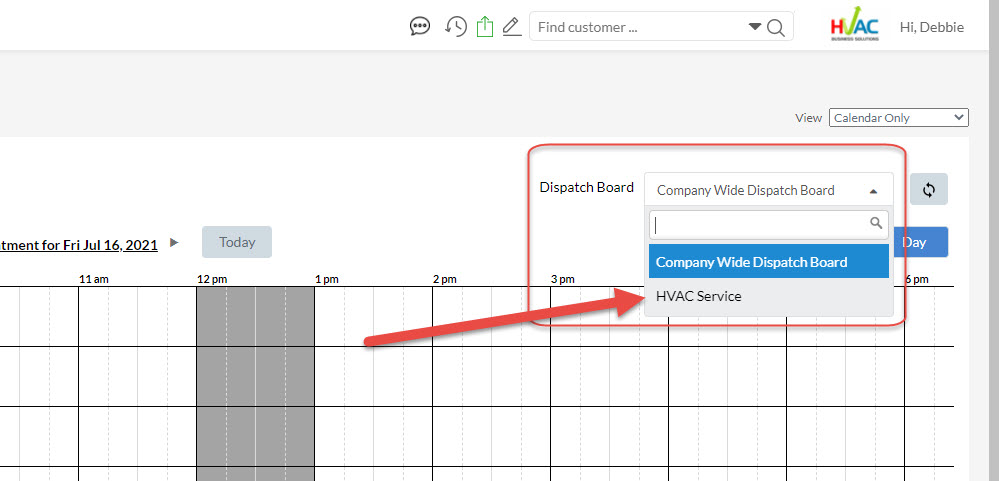The image size is (999, 481).
Task: Open the recent history clock icon
Action: click(456, 27)
